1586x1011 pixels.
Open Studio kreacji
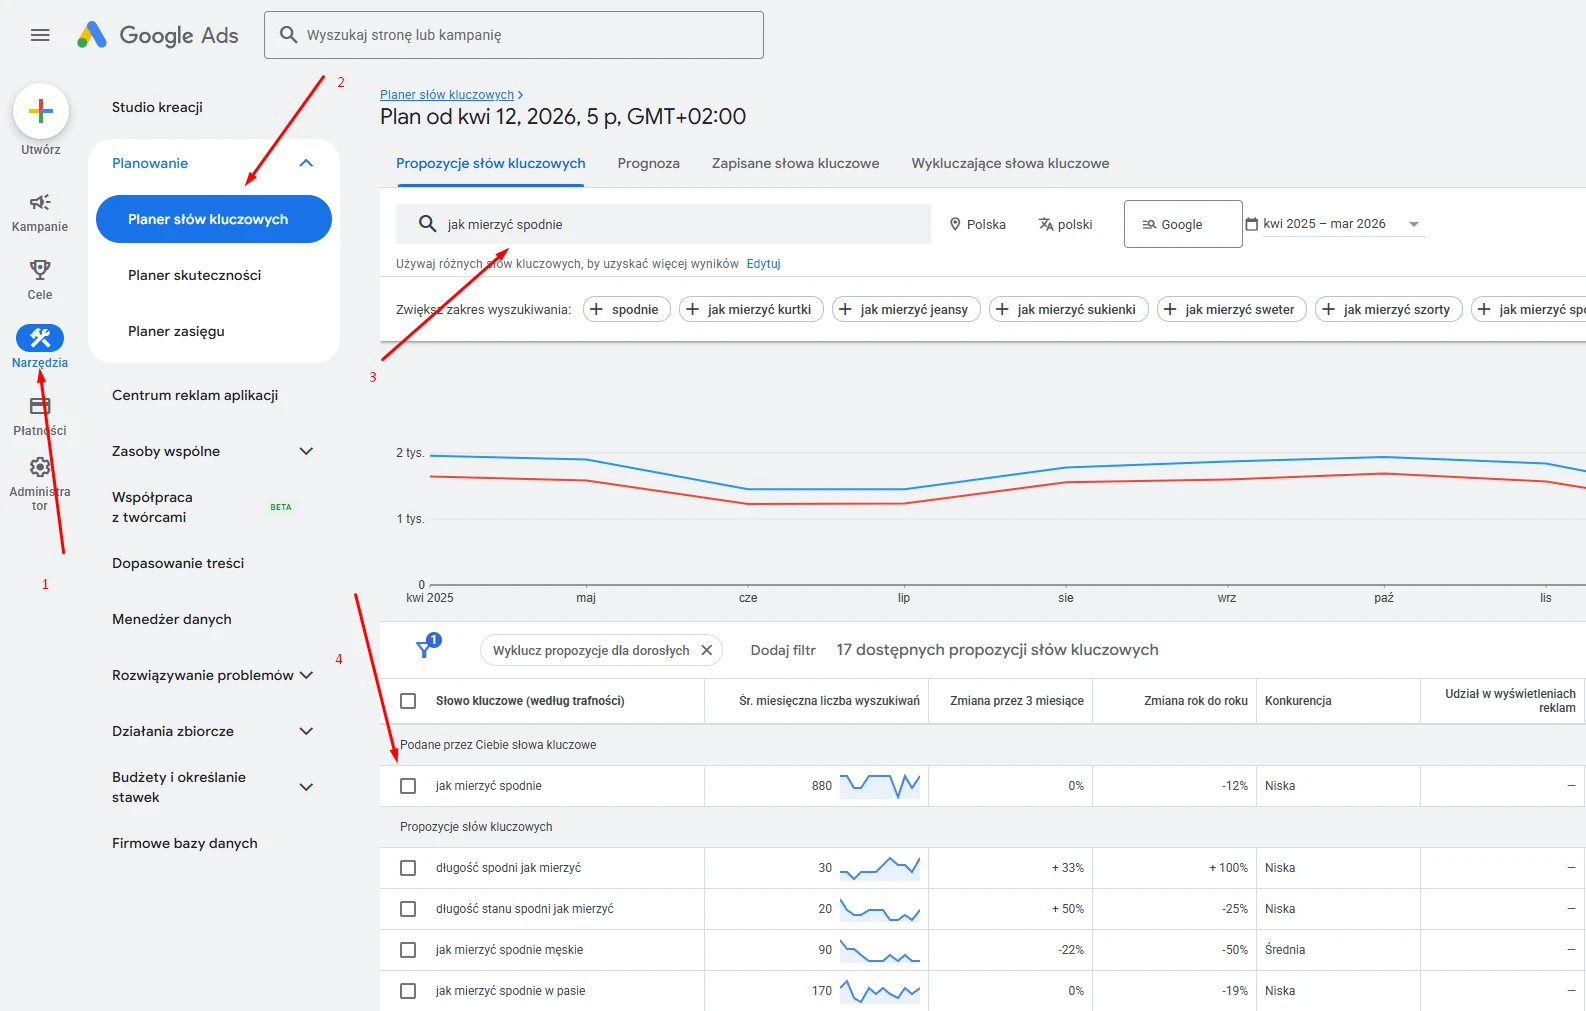click(157, 107)
